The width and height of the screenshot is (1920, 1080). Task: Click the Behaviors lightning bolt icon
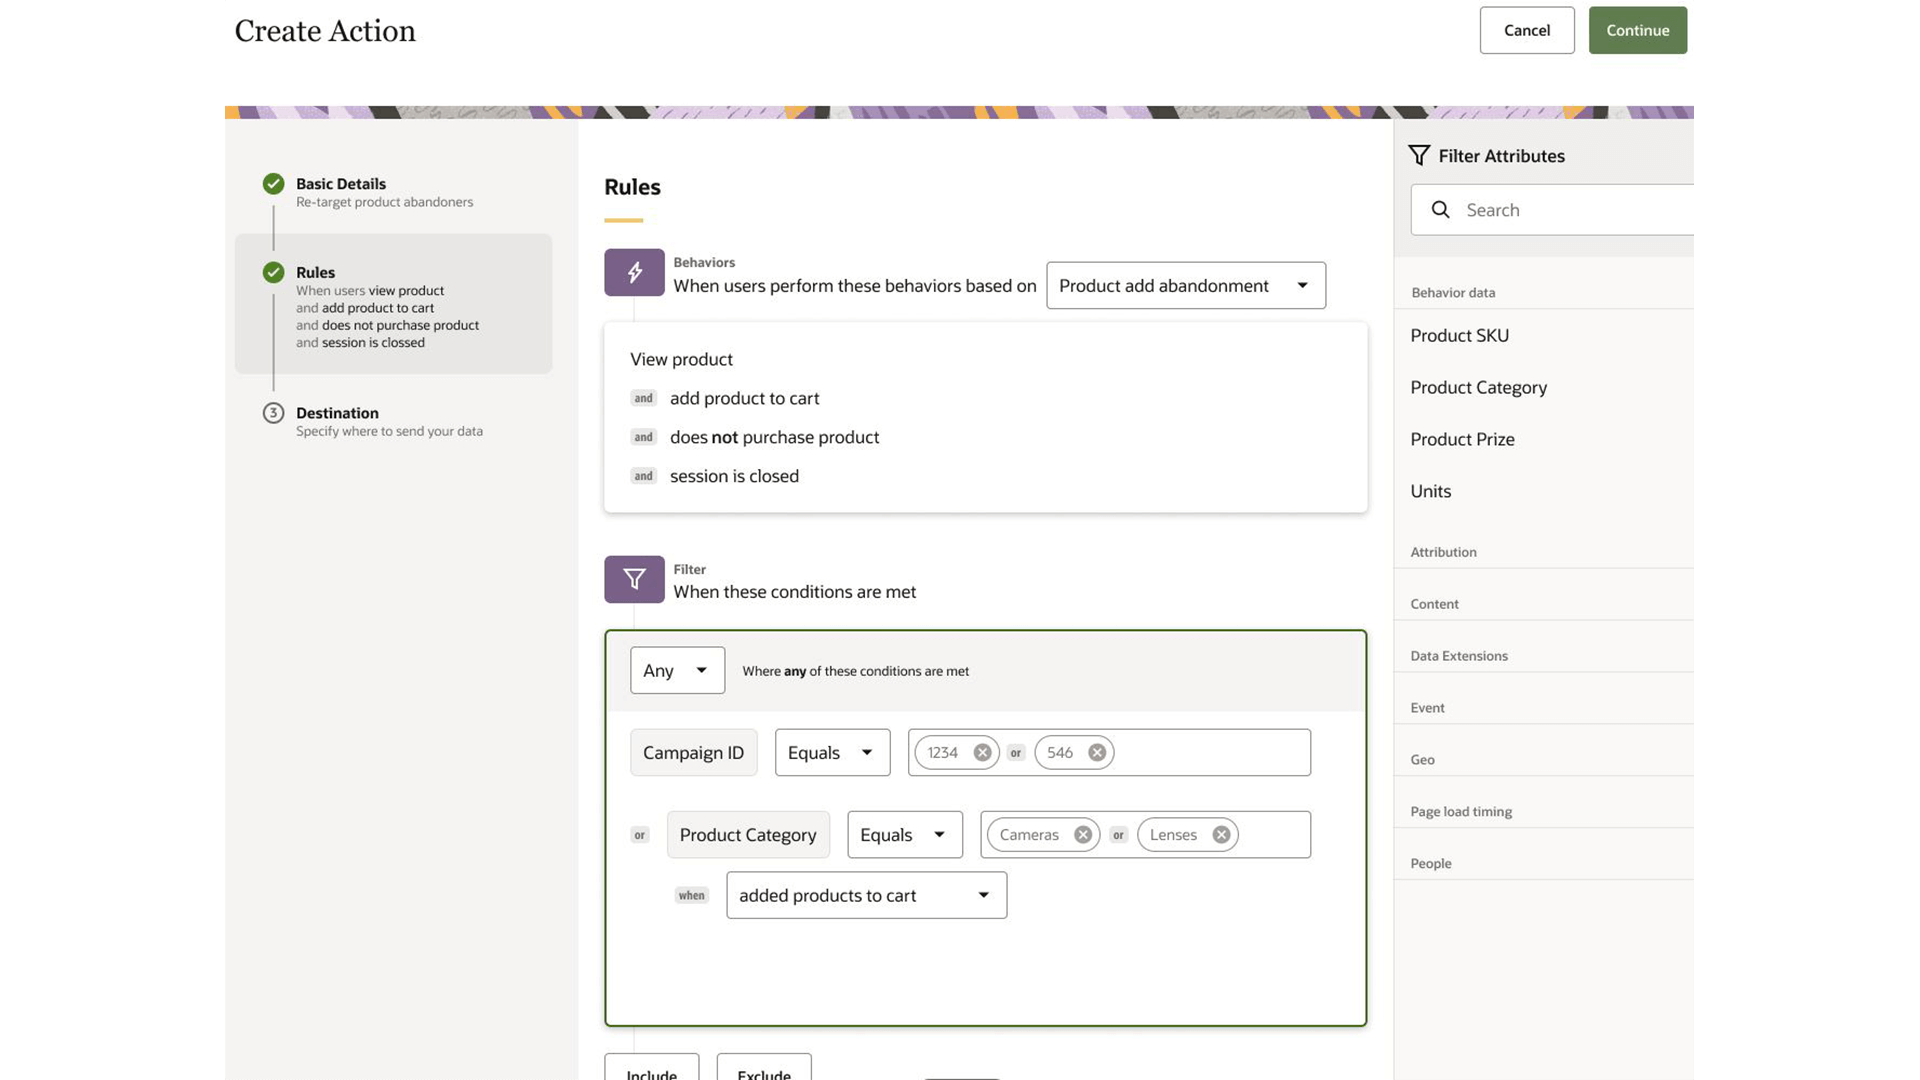[633, 272]
